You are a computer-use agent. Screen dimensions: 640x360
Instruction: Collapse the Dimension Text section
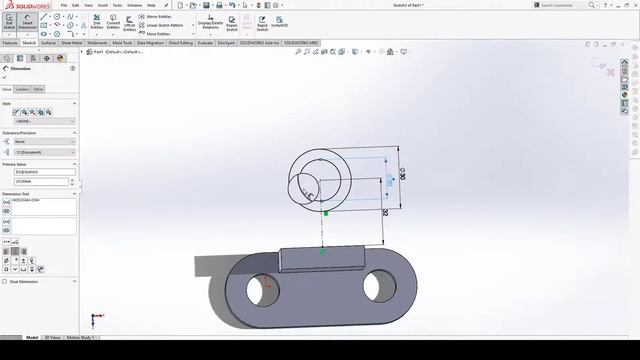pos(74,194)
